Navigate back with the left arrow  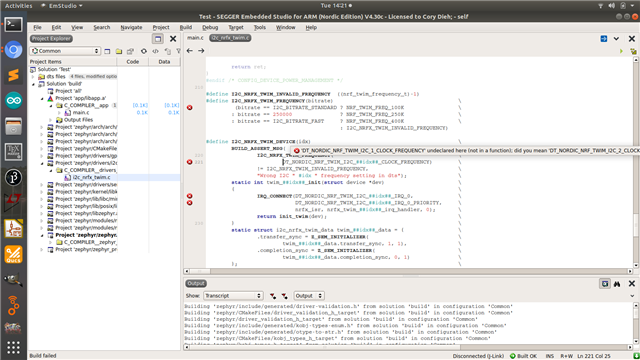[190, 51]
